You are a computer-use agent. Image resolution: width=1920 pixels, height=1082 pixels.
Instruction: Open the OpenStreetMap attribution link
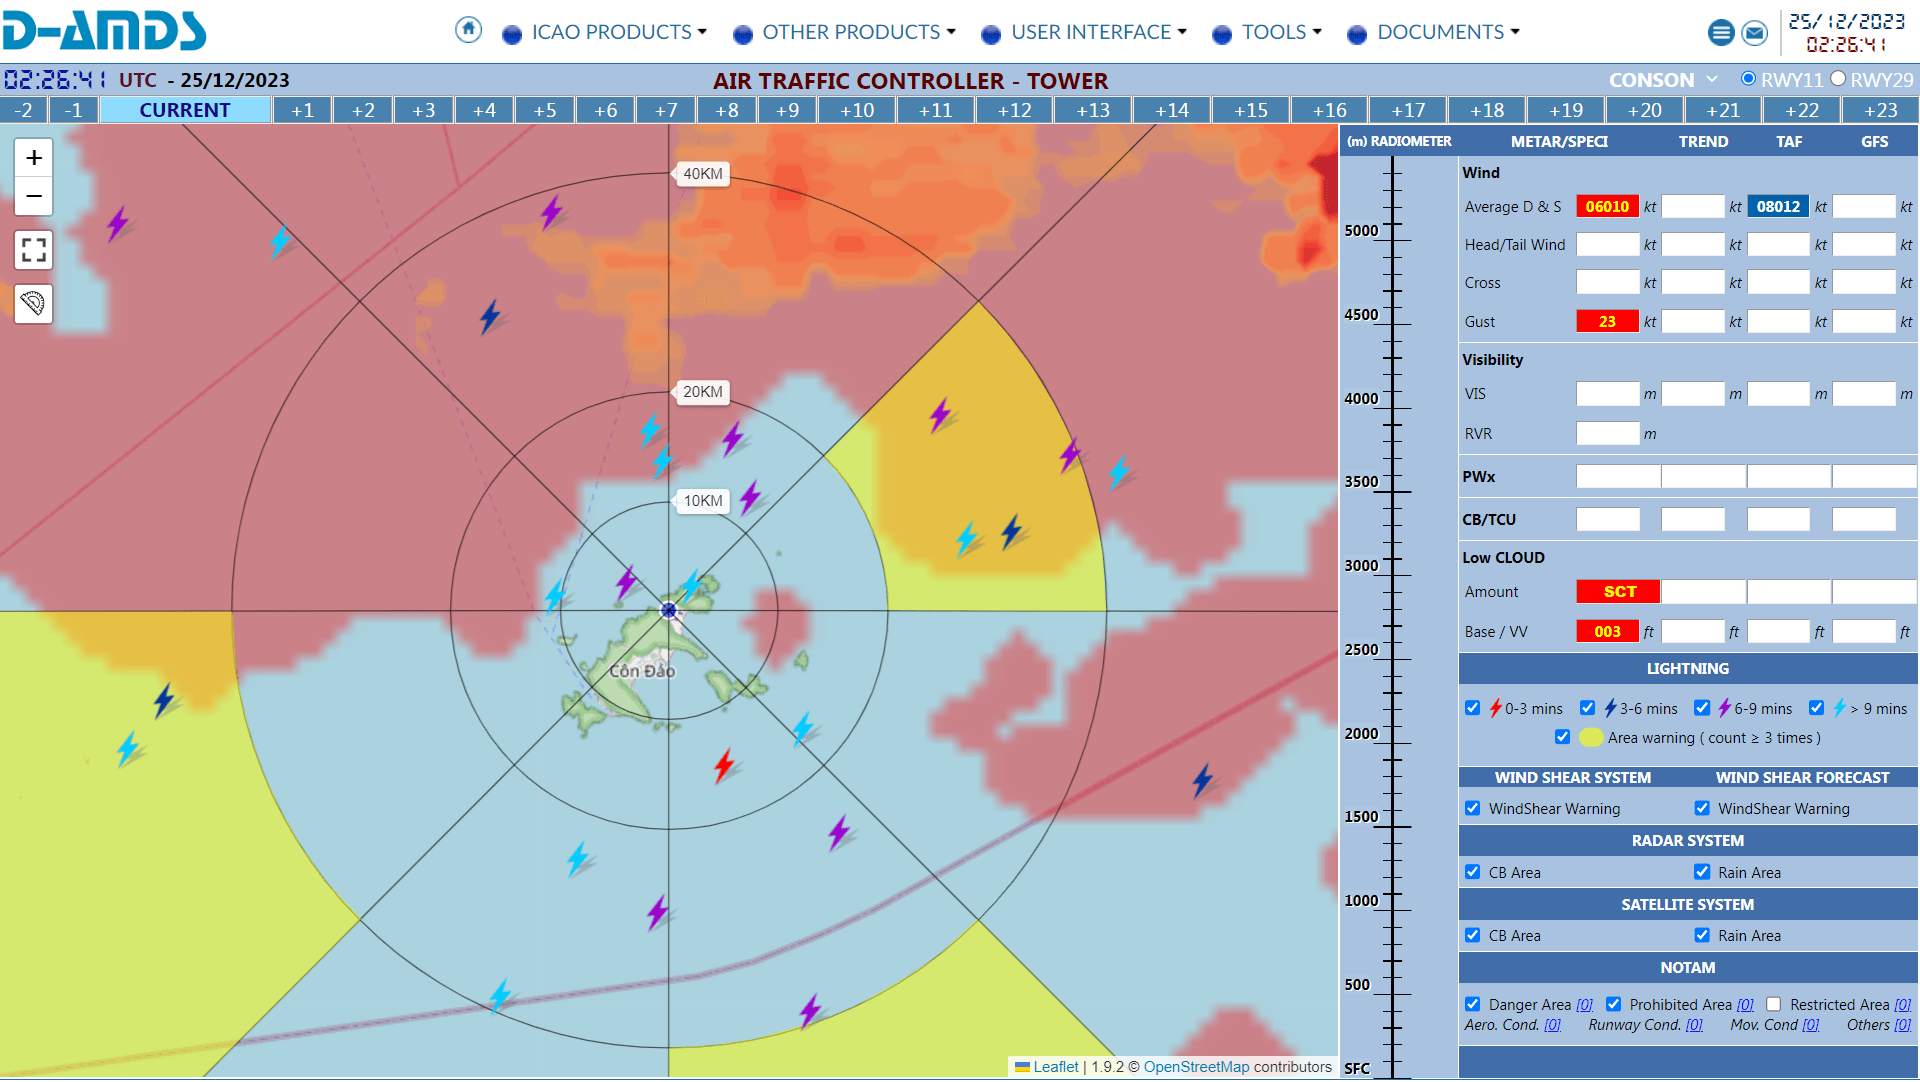pyautogui.click(x=1196, y=1067)
